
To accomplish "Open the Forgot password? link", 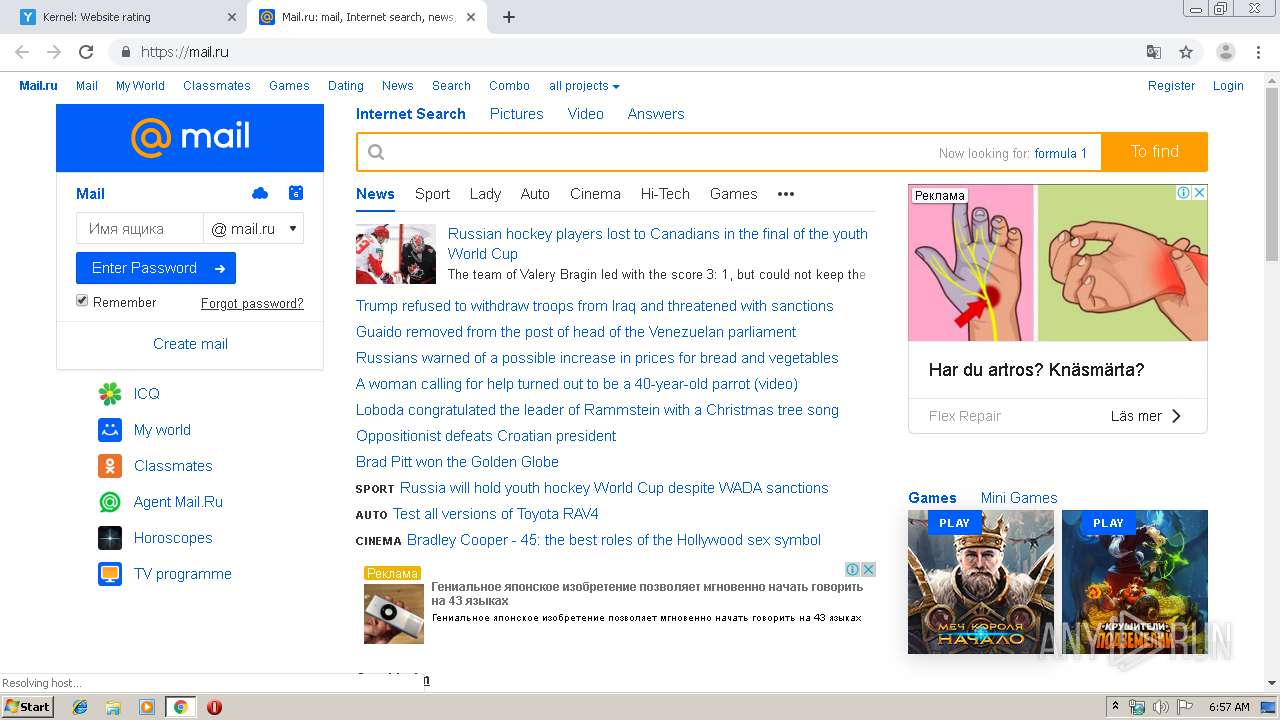I will [x=252, y=303].
